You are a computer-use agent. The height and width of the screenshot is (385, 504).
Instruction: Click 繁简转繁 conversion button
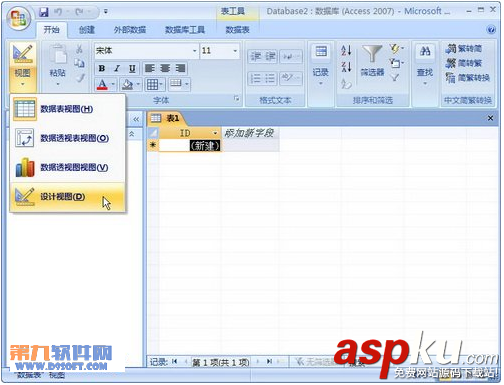464,63
